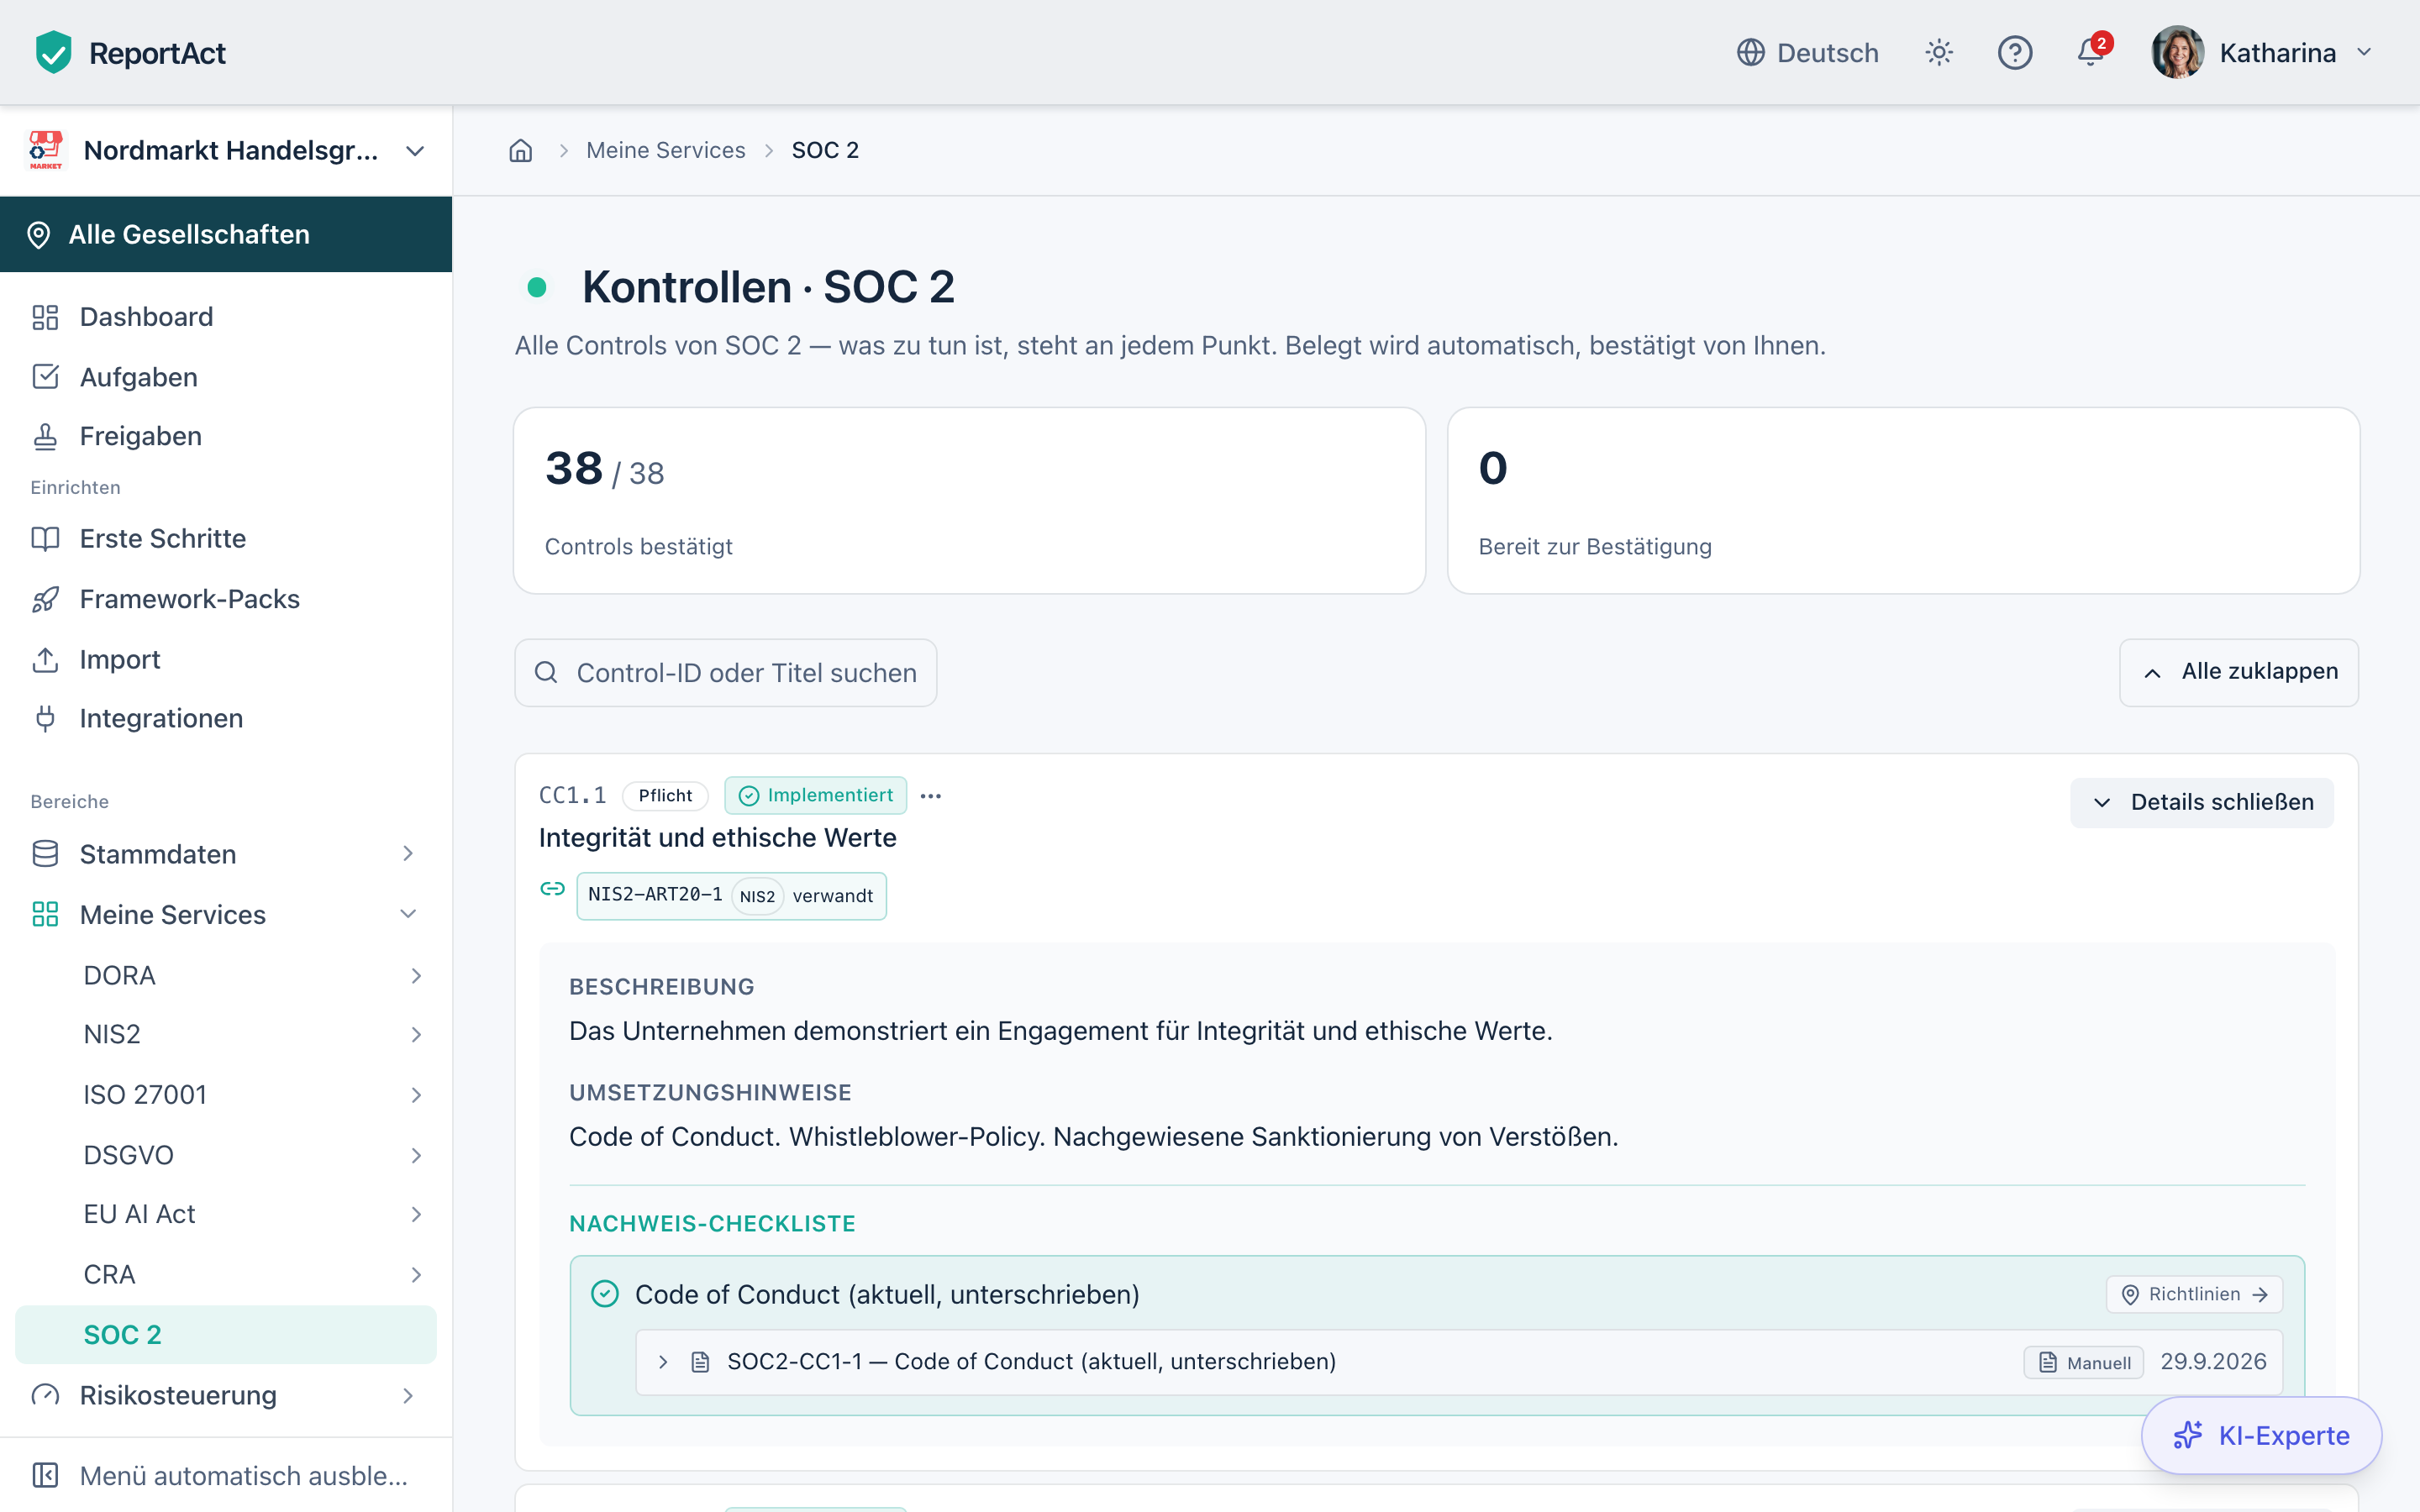
Task: Click the Implementiert status badge
Action: click(815, 796)
